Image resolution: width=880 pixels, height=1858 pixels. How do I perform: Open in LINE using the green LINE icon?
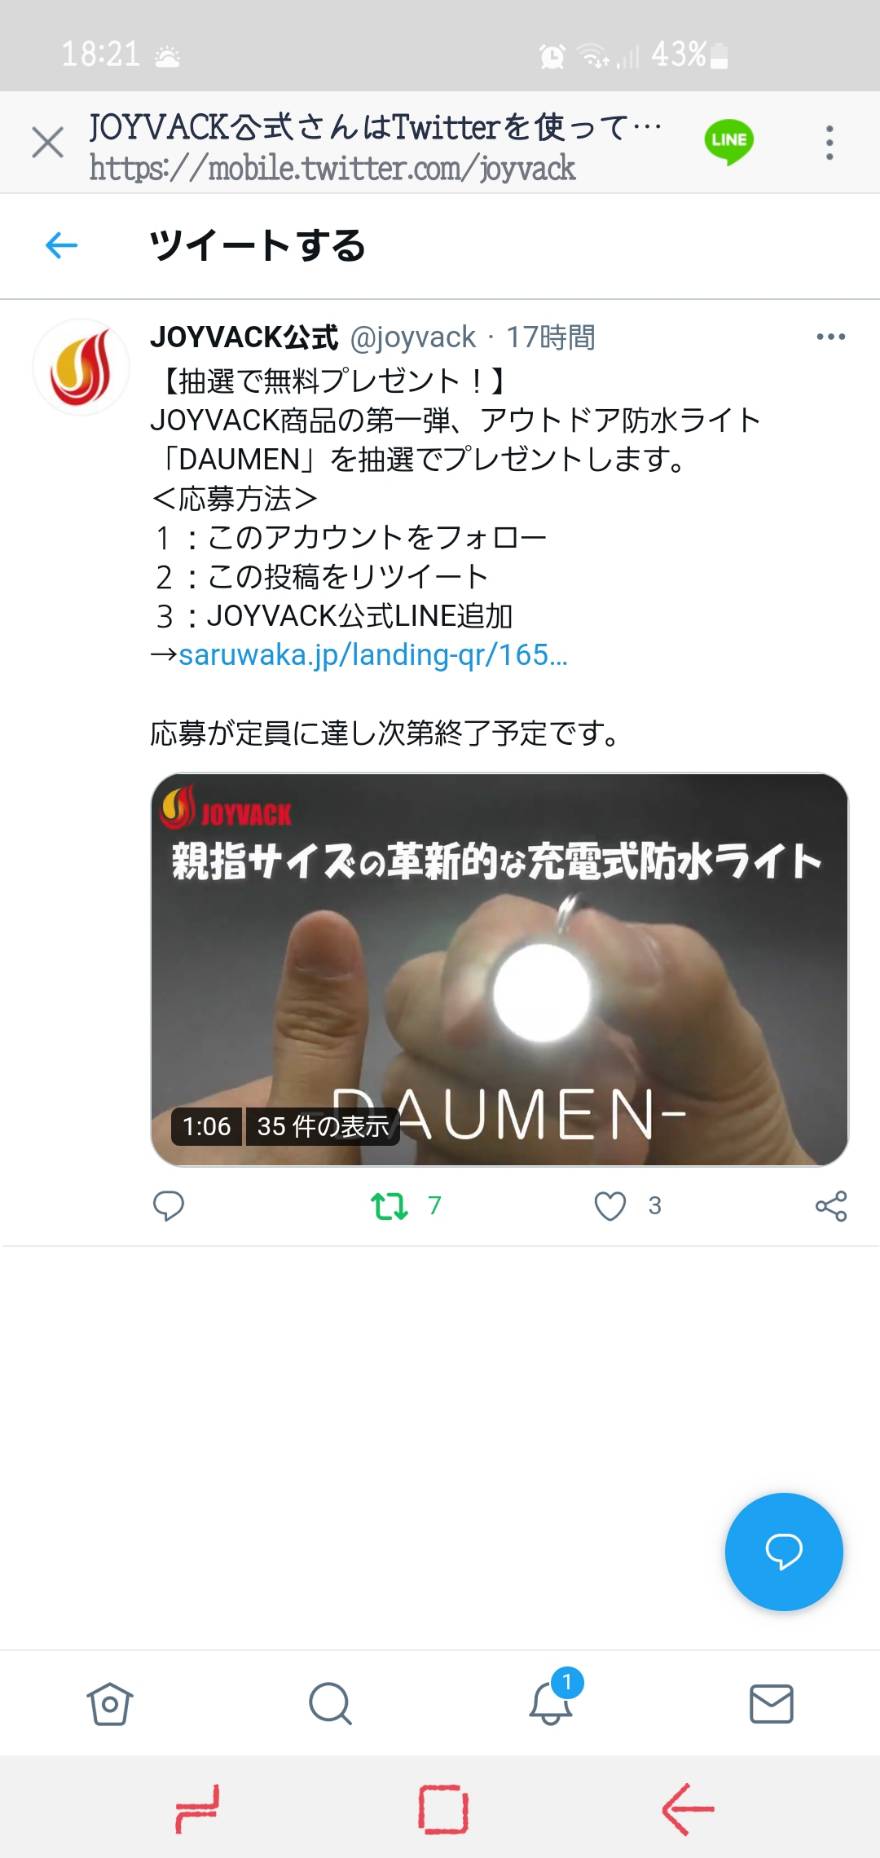pyautogui.click(x=729, y=141)
